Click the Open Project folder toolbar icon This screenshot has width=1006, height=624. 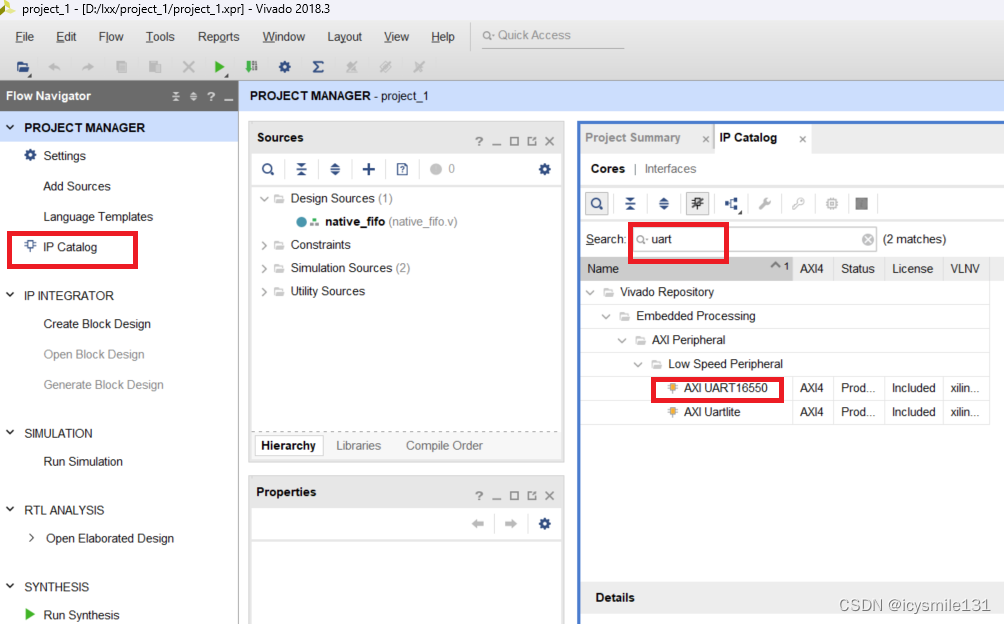[x=23, y=67]
